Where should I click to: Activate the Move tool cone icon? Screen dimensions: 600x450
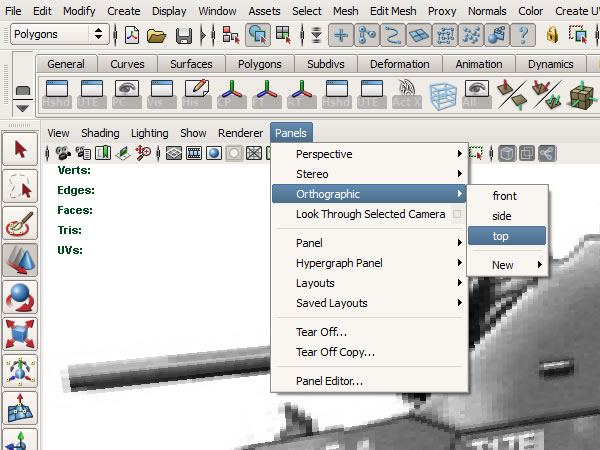20,261
